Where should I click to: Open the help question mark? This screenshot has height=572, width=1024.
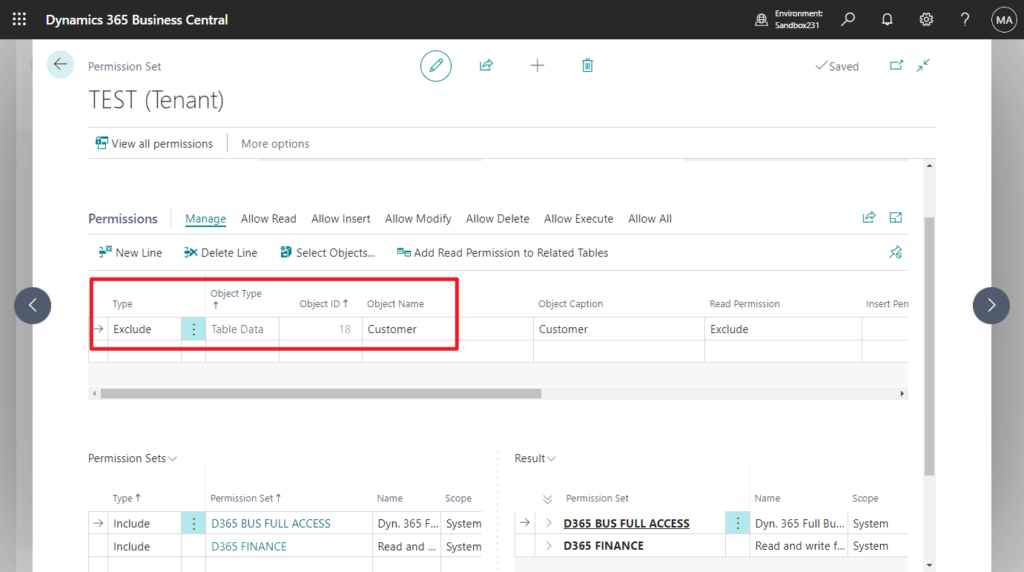[965, 20]
